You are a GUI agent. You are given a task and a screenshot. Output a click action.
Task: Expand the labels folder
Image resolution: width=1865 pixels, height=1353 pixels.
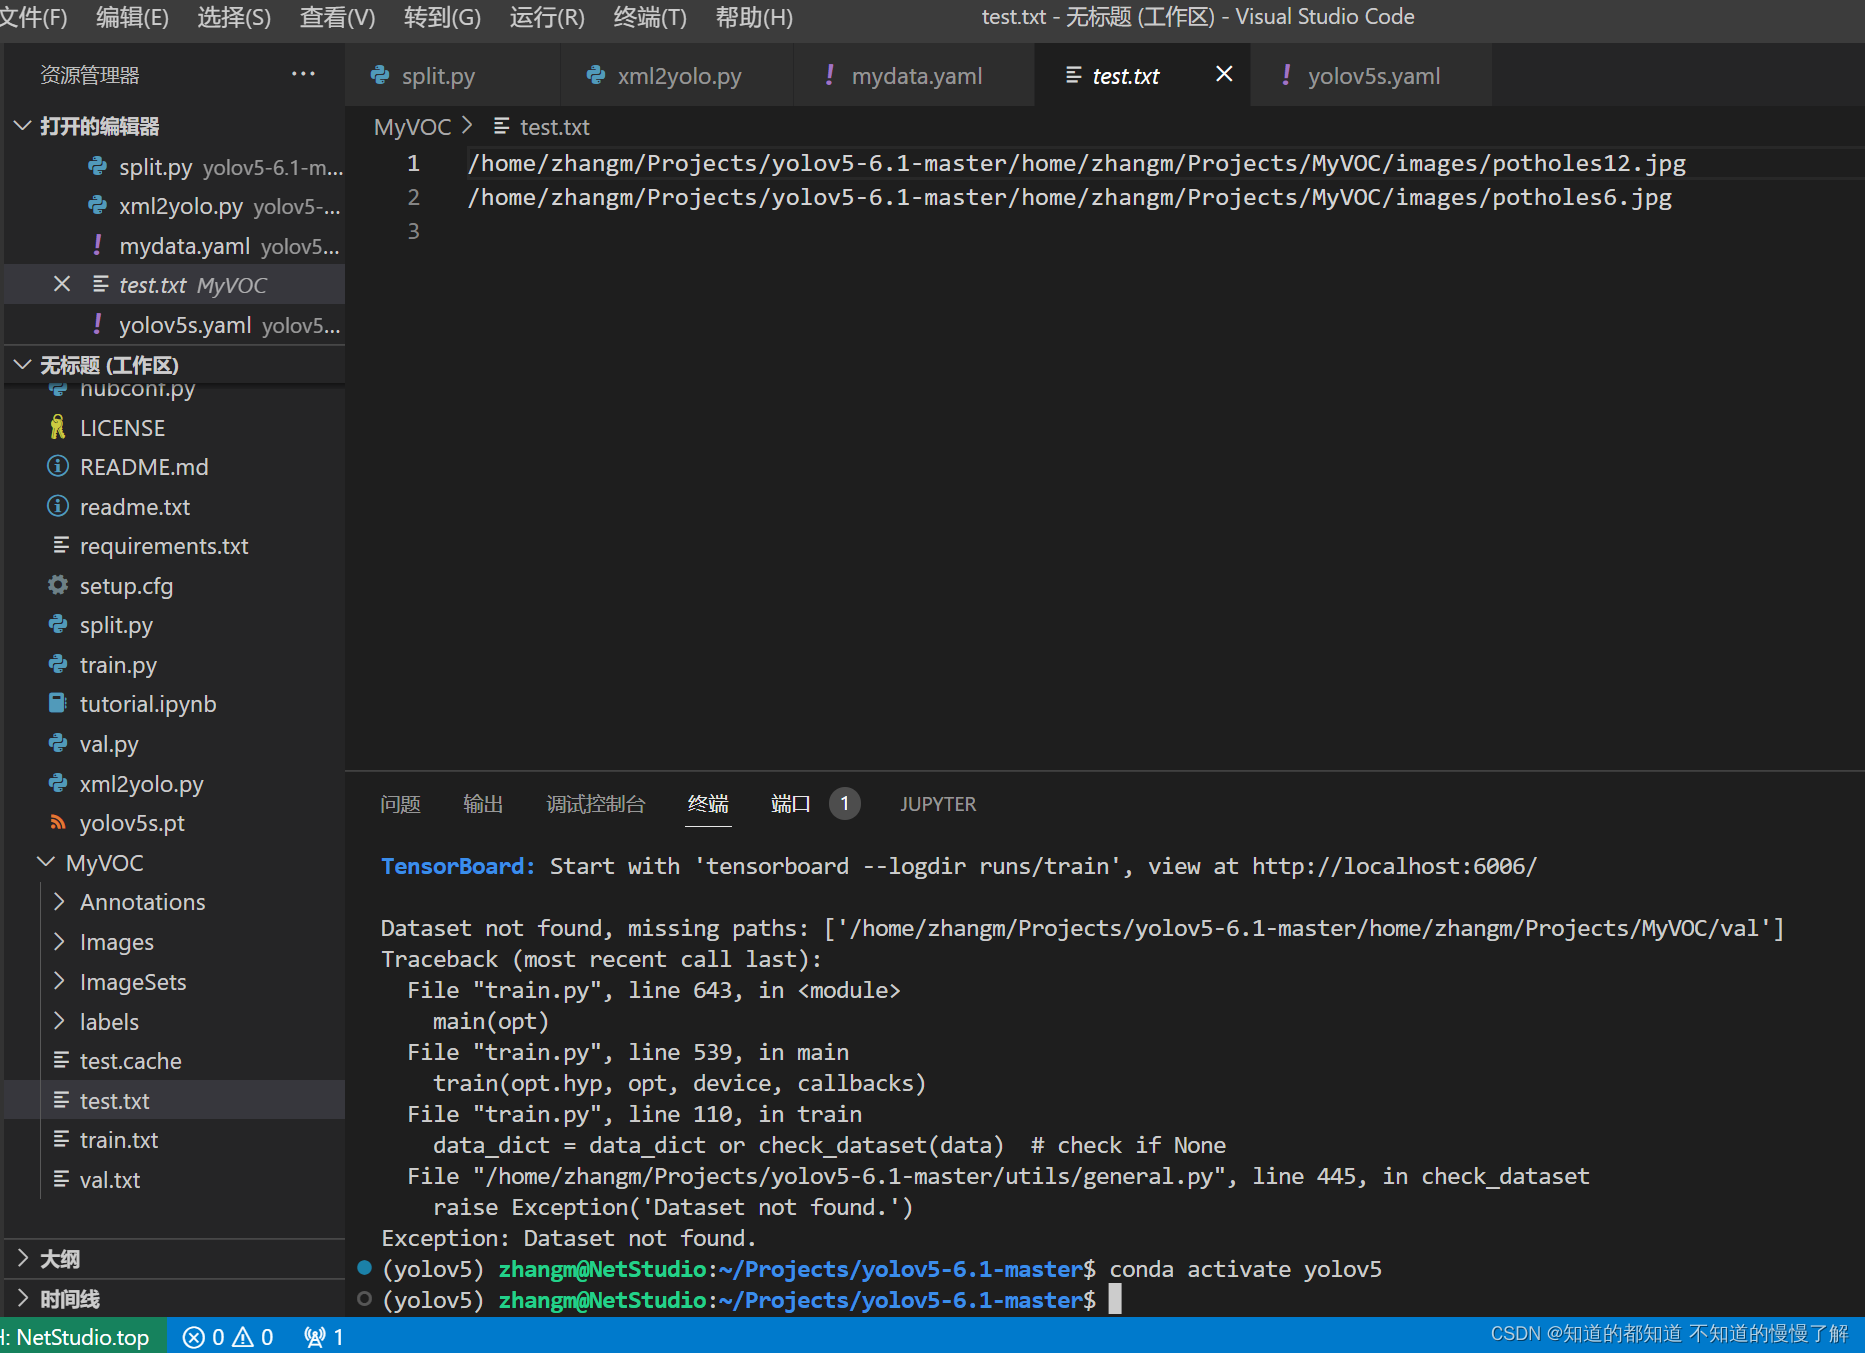(59, 1021)
